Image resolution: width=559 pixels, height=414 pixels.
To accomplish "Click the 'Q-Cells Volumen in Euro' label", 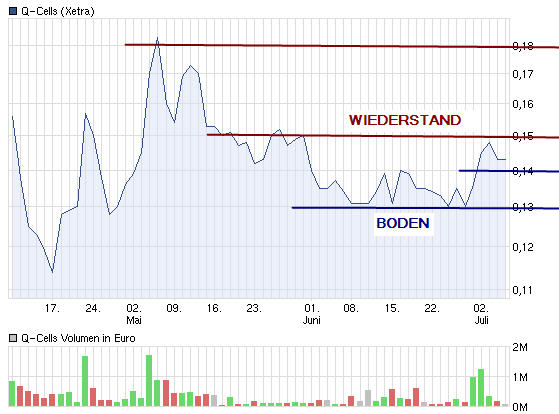I will click(78, 338).
